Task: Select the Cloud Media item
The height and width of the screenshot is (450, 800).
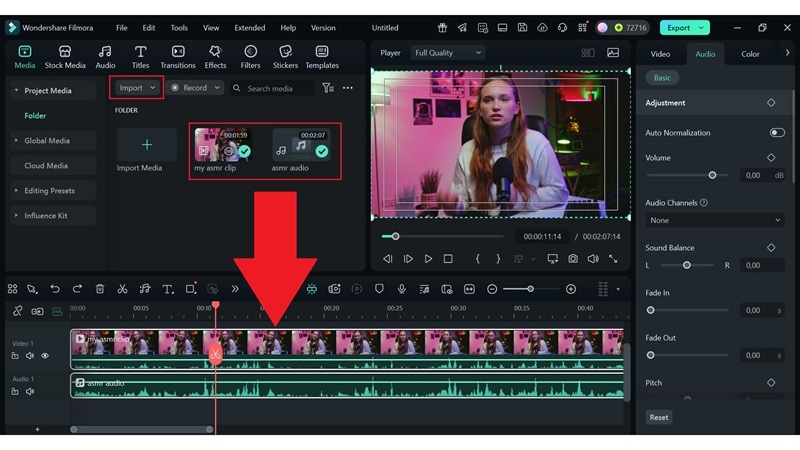Action: tap(53, 165)
